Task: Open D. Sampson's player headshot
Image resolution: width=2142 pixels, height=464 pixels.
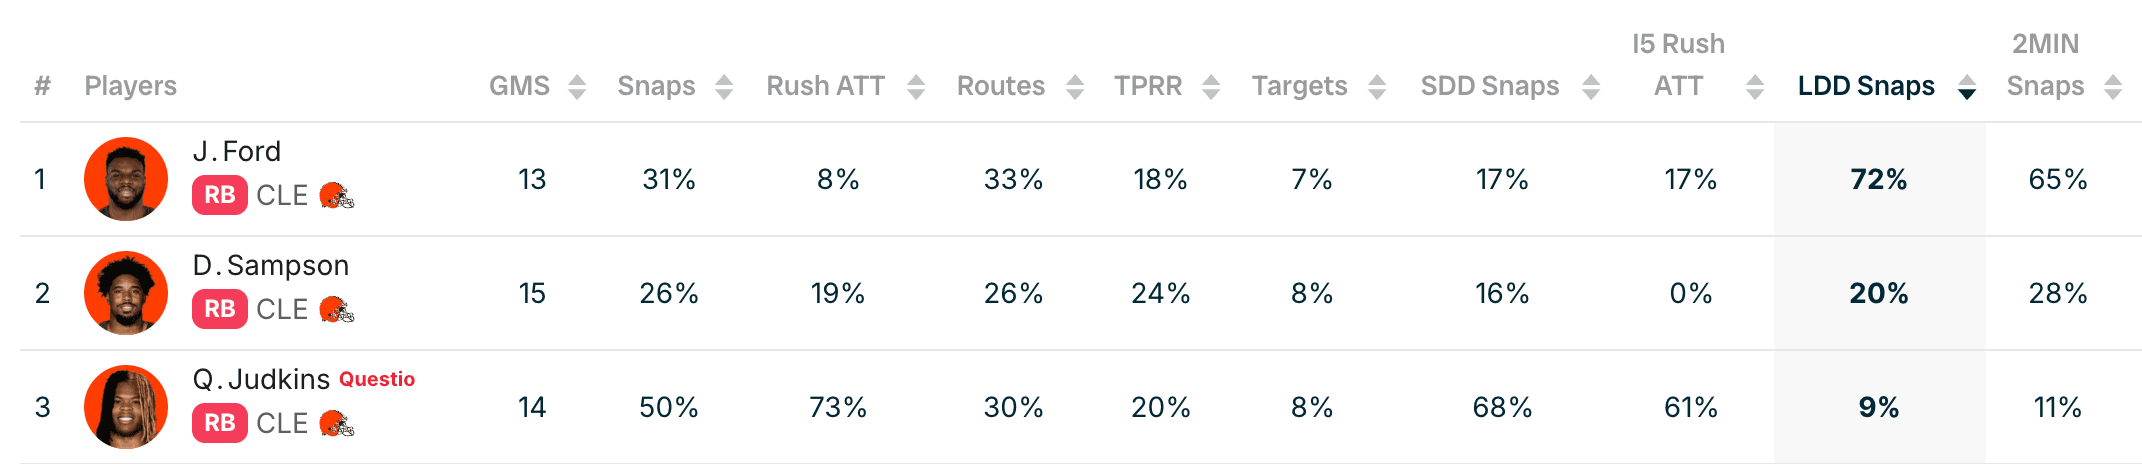Action: click(x=126, y=293)
